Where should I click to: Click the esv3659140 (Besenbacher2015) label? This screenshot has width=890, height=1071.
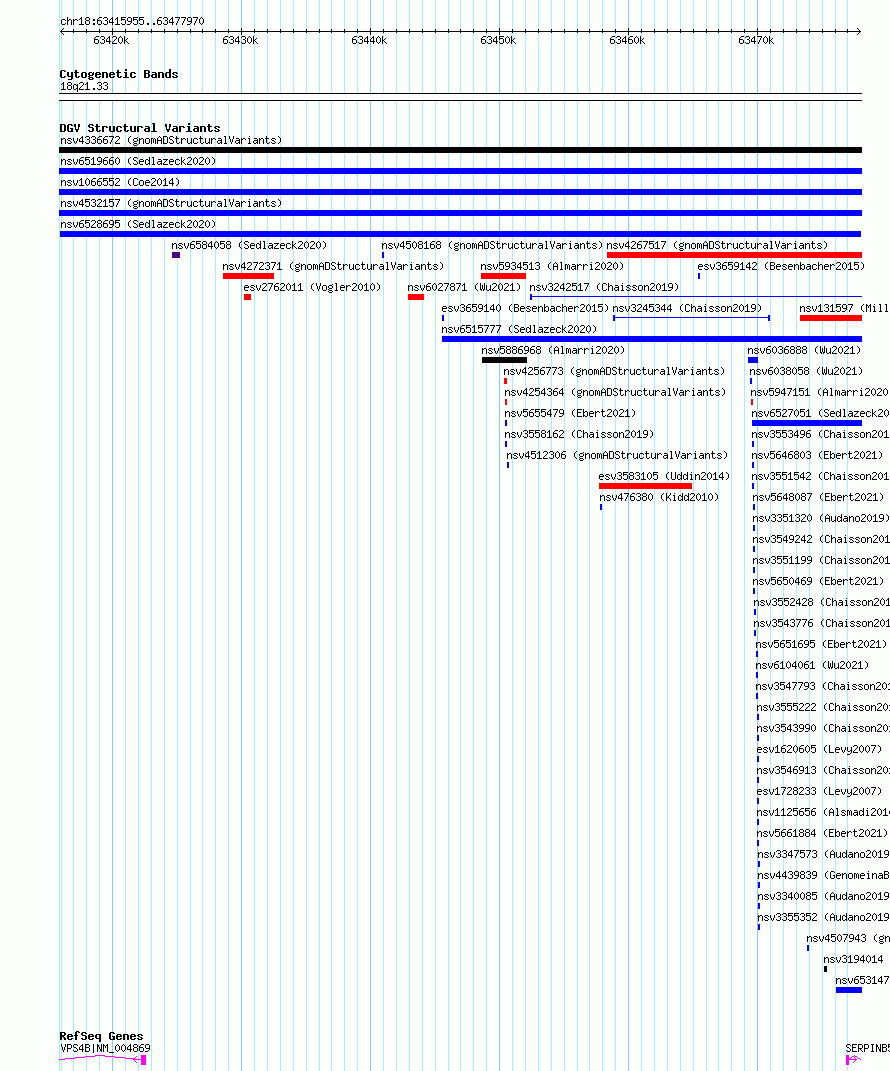pos(525,308)
